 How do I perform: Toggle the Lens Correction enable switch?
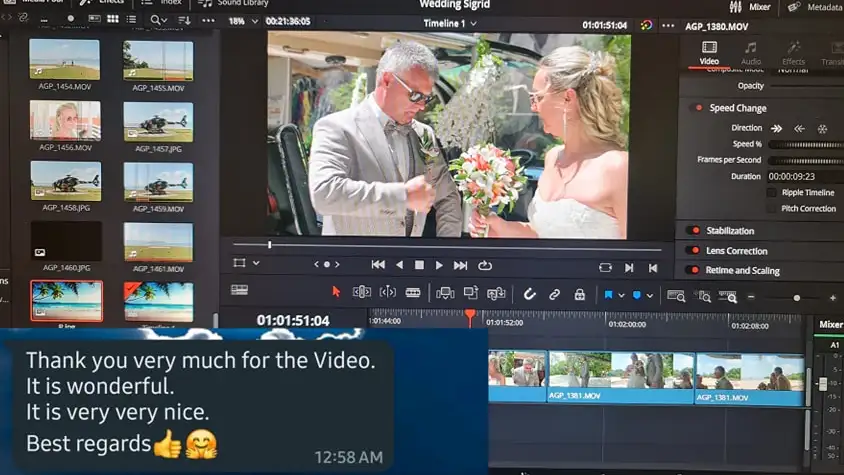coord(694,250)
